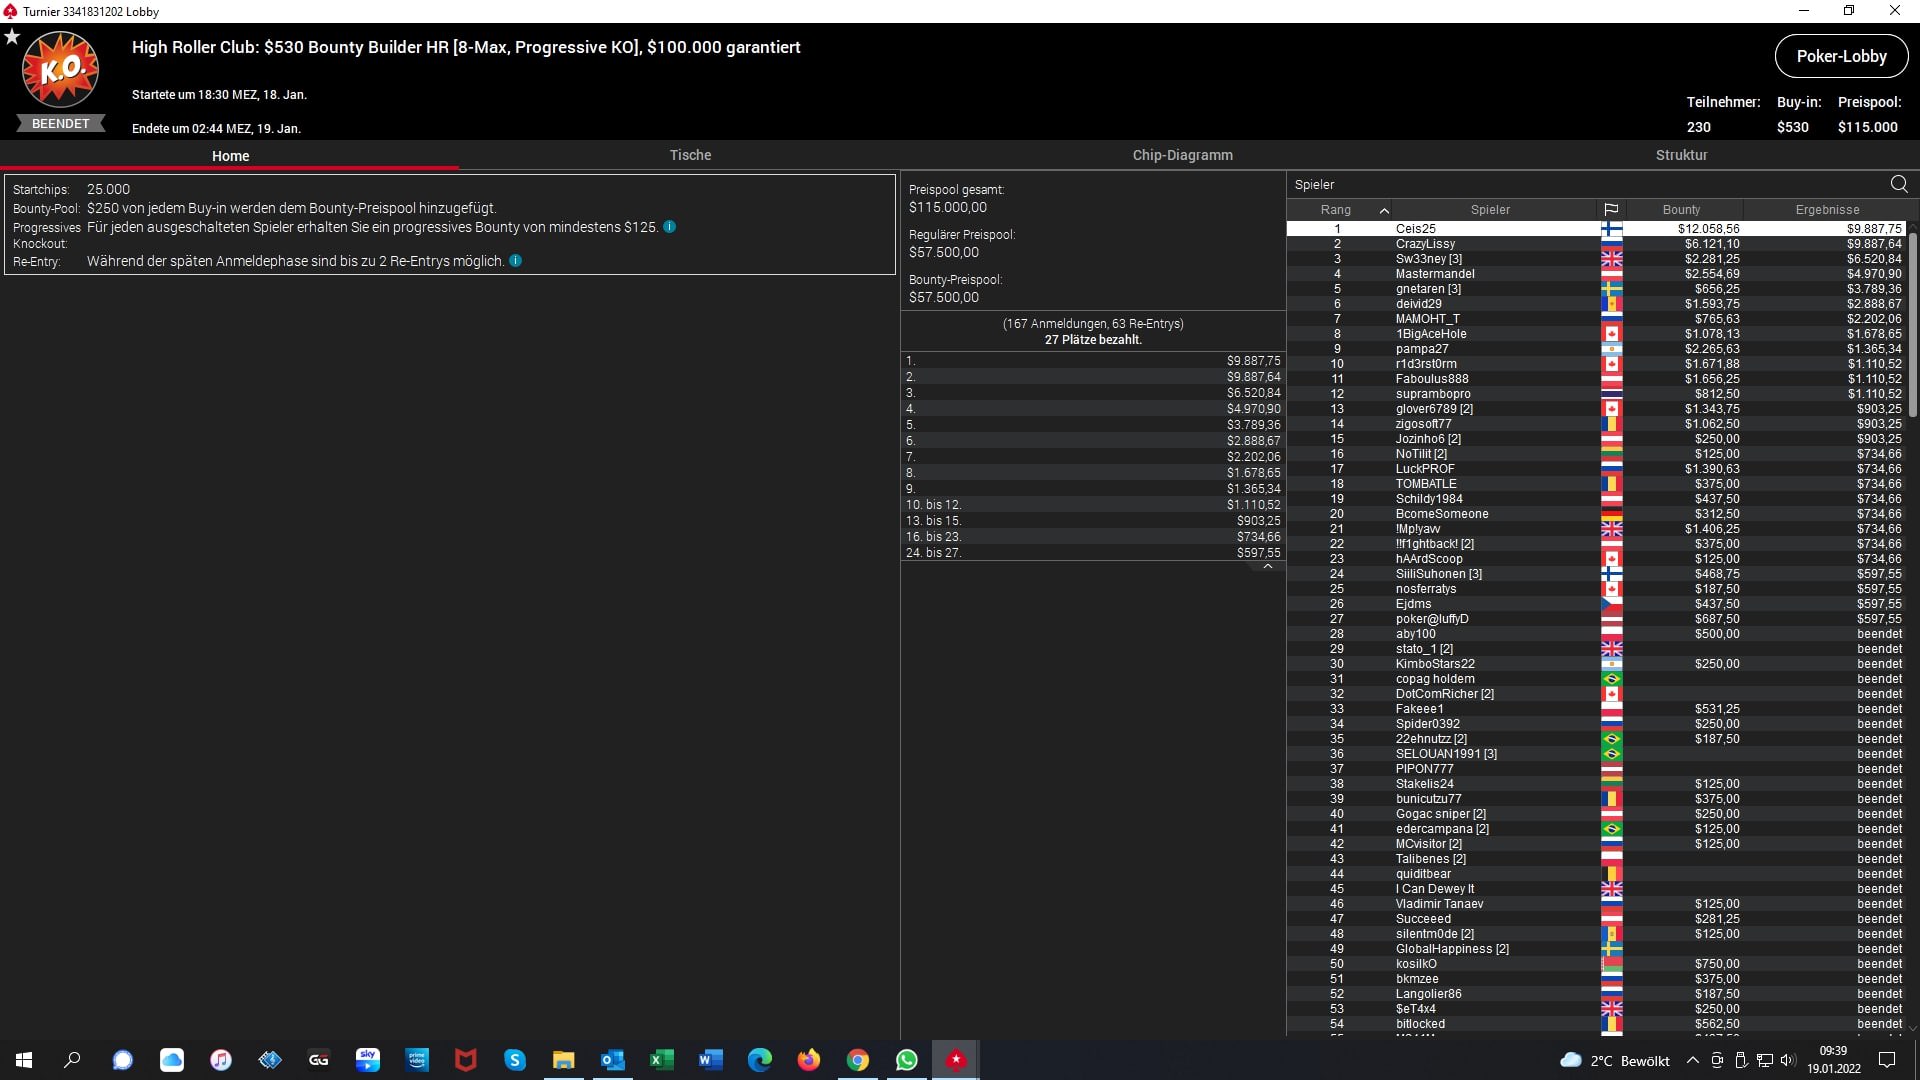Open the PokerStars icon in the taskbar
The image size is (1920, 1080).
click(x=956, y=1060)
